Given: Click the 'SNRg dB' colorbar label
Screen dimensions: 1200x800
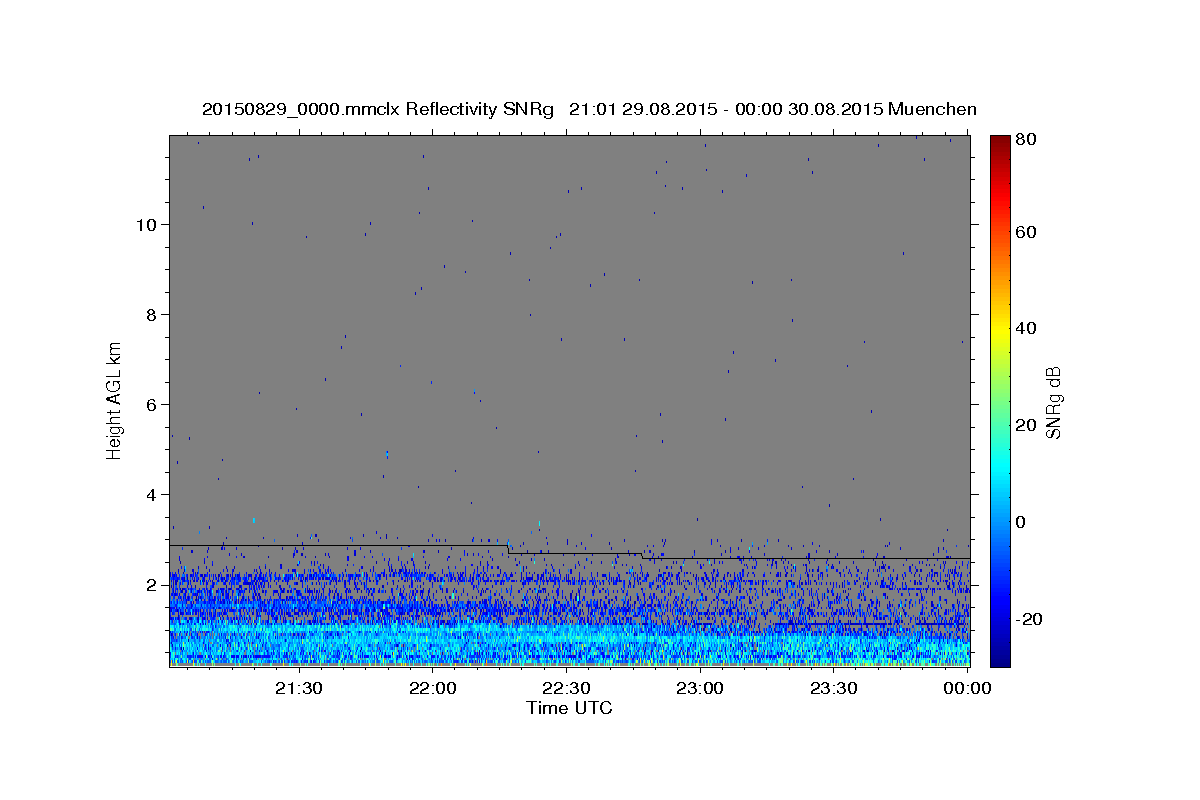Looking at the screenshot, I should pos(1053,402).
